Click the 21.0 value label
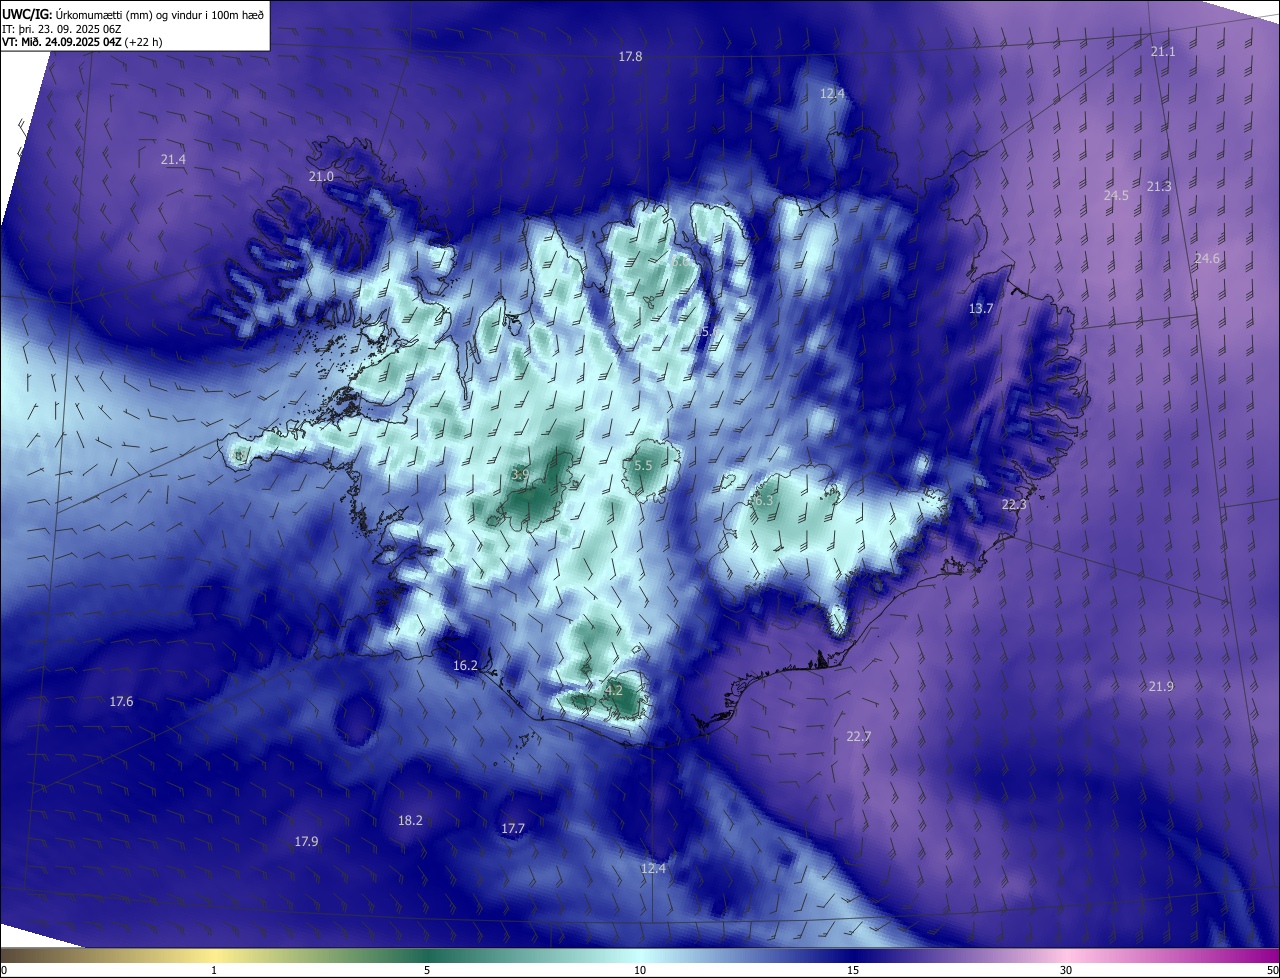The image size is (1280, 978). click(x=321, y=177)
